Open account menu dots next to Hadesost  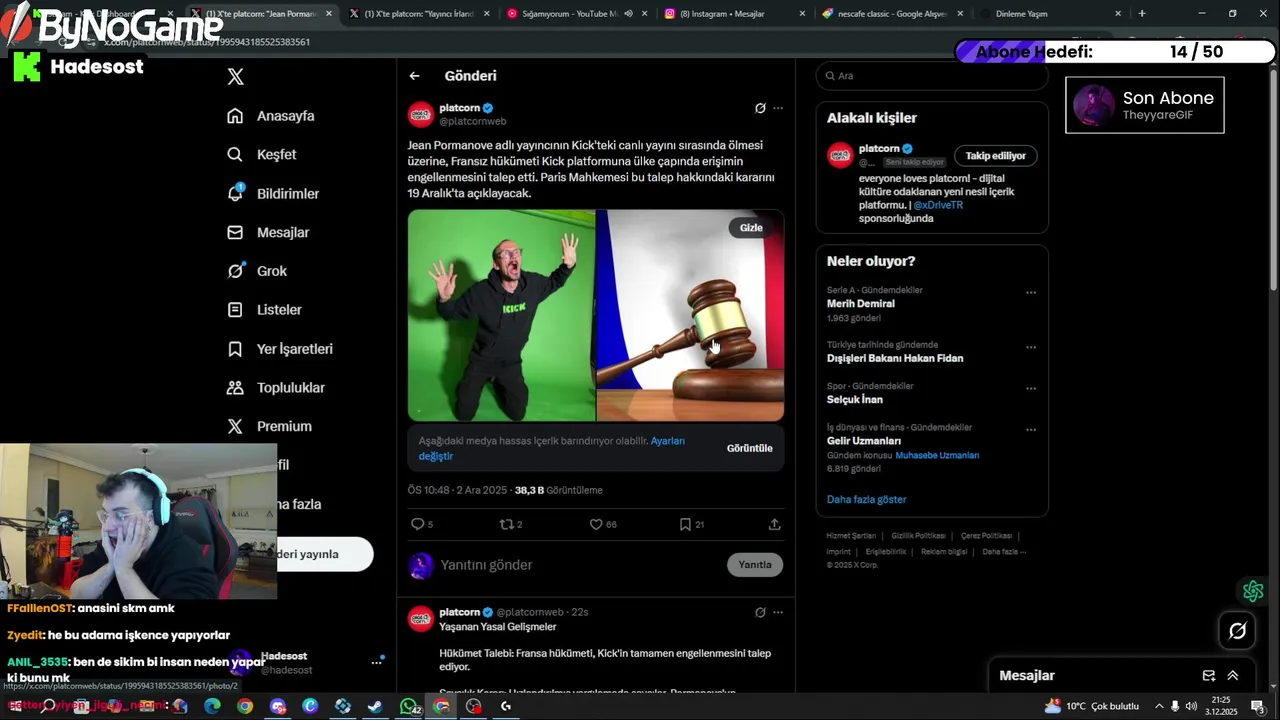click(x=377, y=662)
